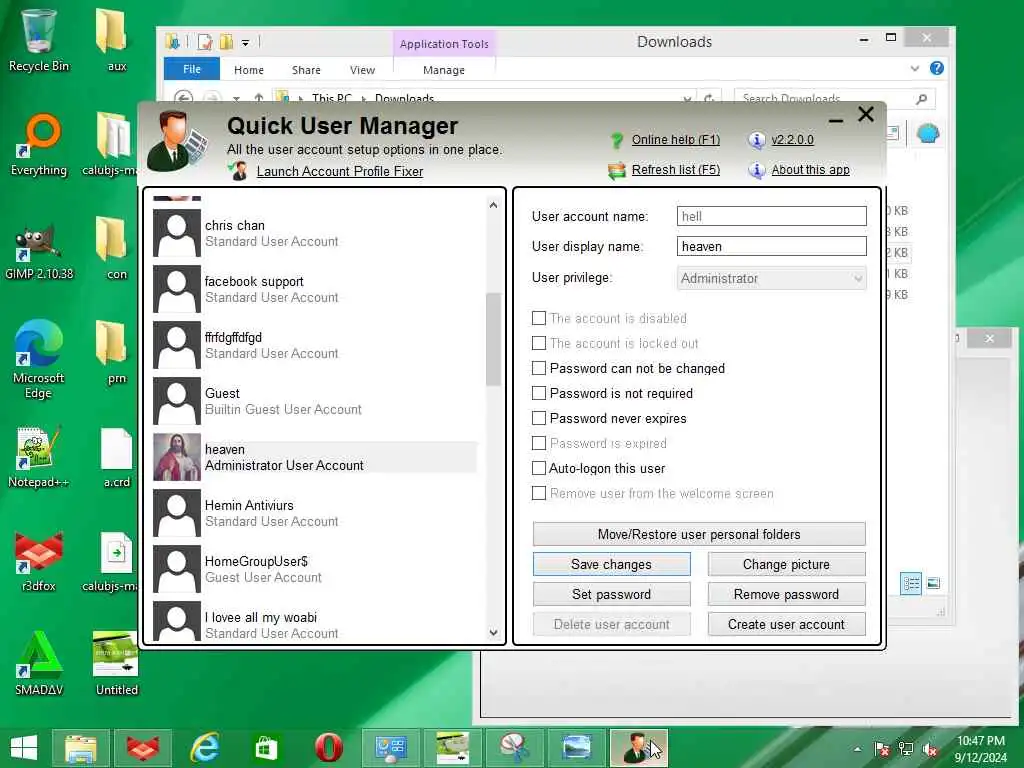The height and width of the screenshot is (768, 1024).
Task: Click Save changes button
Action: click(x=611, y=564)
